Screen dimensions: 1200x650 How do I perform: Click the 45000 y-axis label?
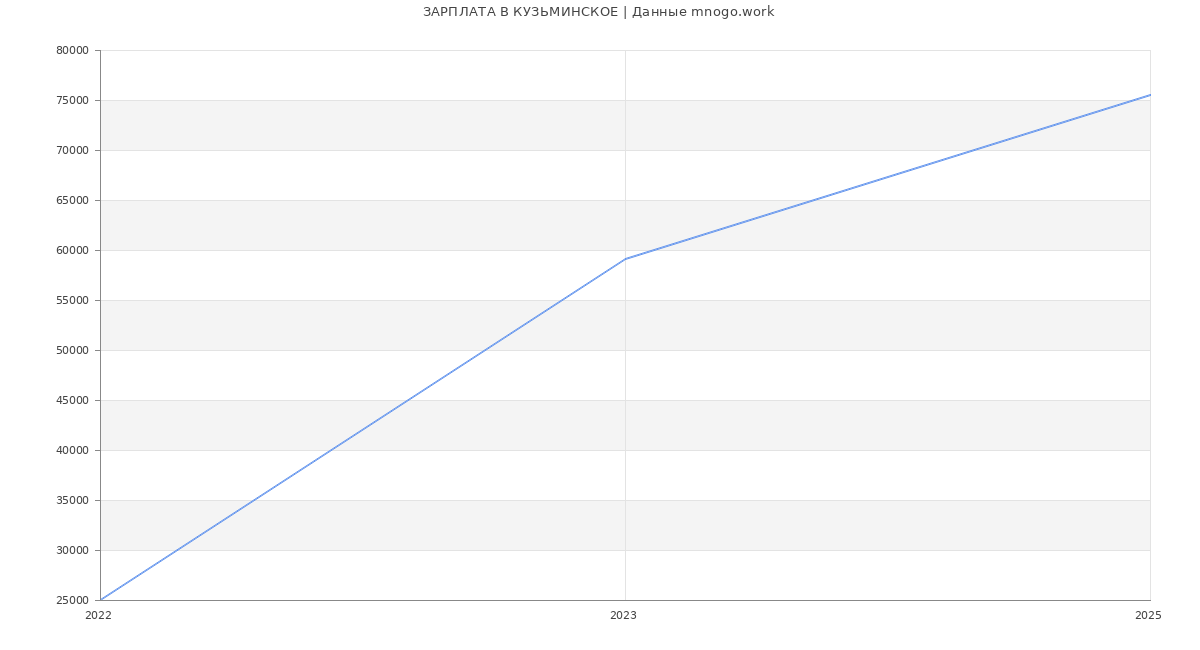pos(72,400)
